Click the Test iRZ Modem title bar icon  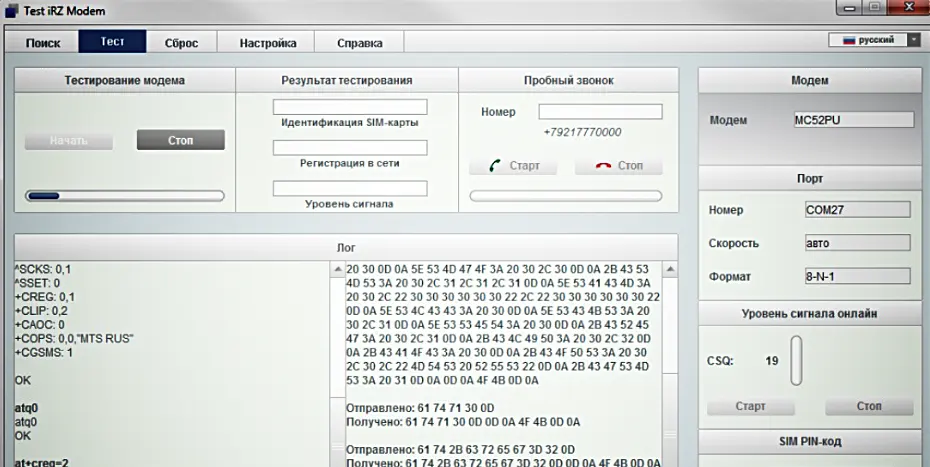[x=11, y=11]
